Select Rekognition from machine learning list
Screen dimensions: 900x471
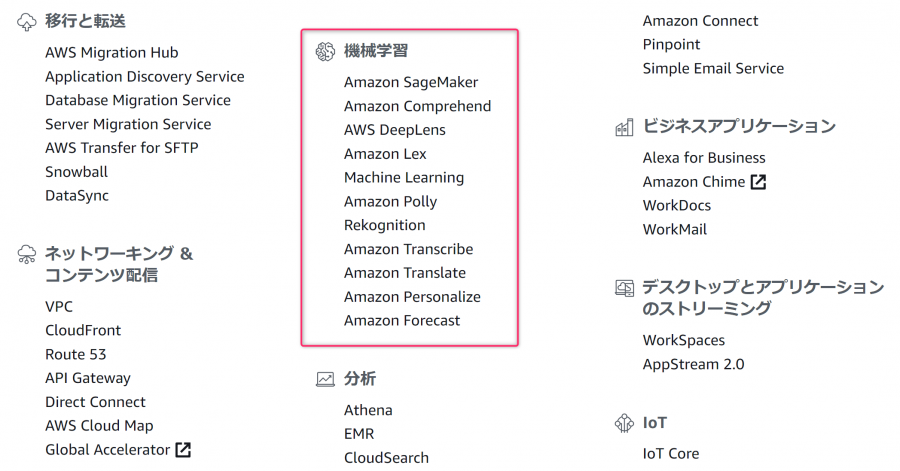click(x=385, y=225)
